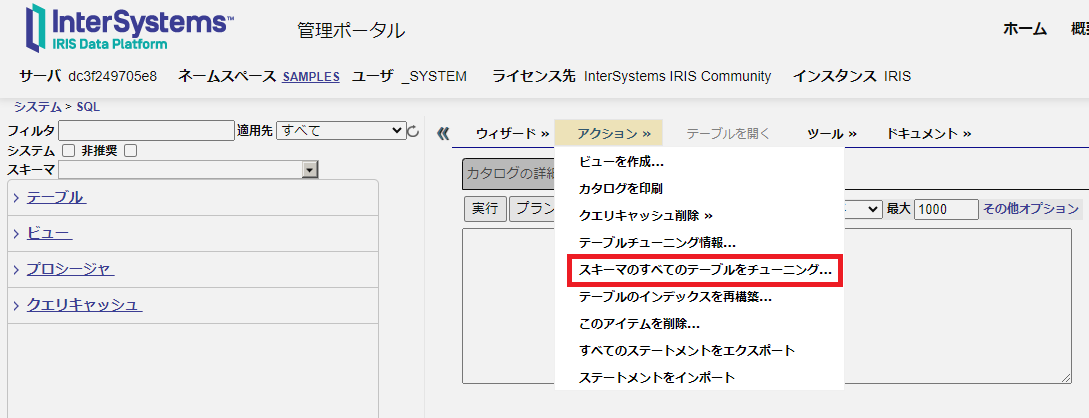
Task: Select スキーマのすべてのテーブルをチューニング menu item
Action: (705, 270)
